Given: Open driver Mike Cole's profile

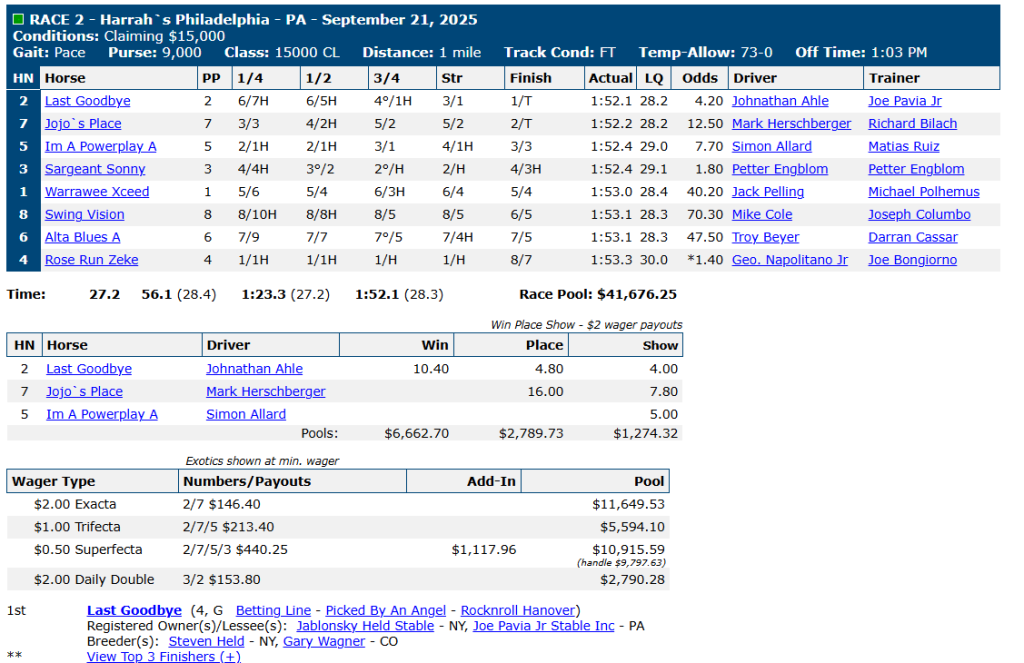Looking at the screenshot, I should coord(761,214).
